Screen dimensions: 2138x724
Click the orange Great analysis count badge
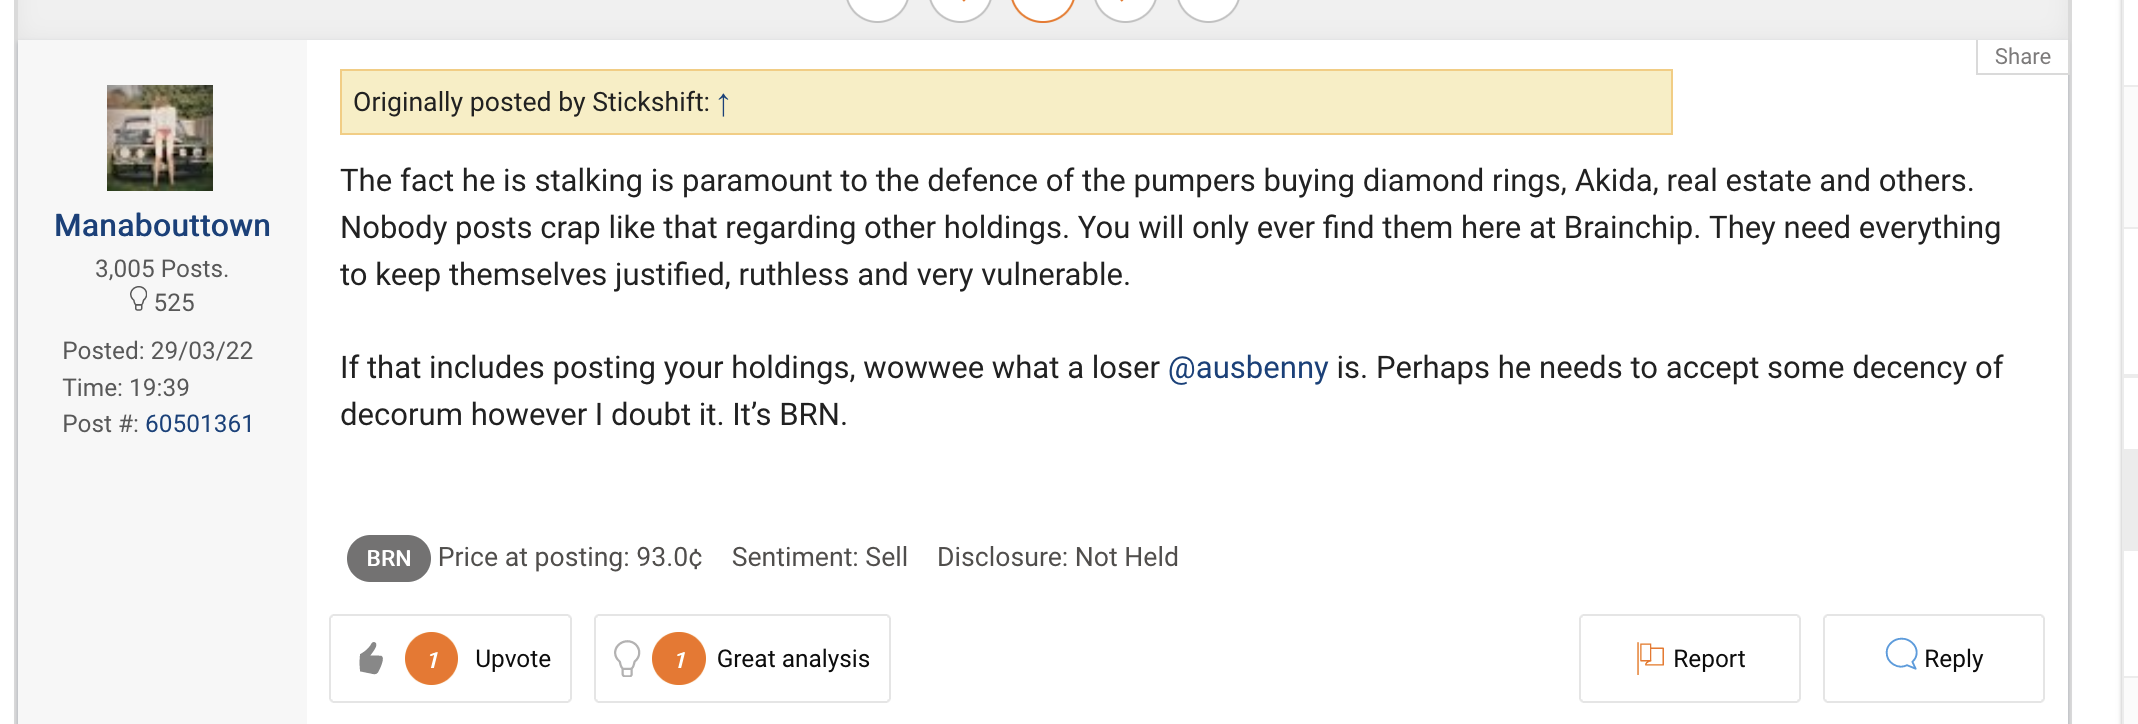(679, 659)
